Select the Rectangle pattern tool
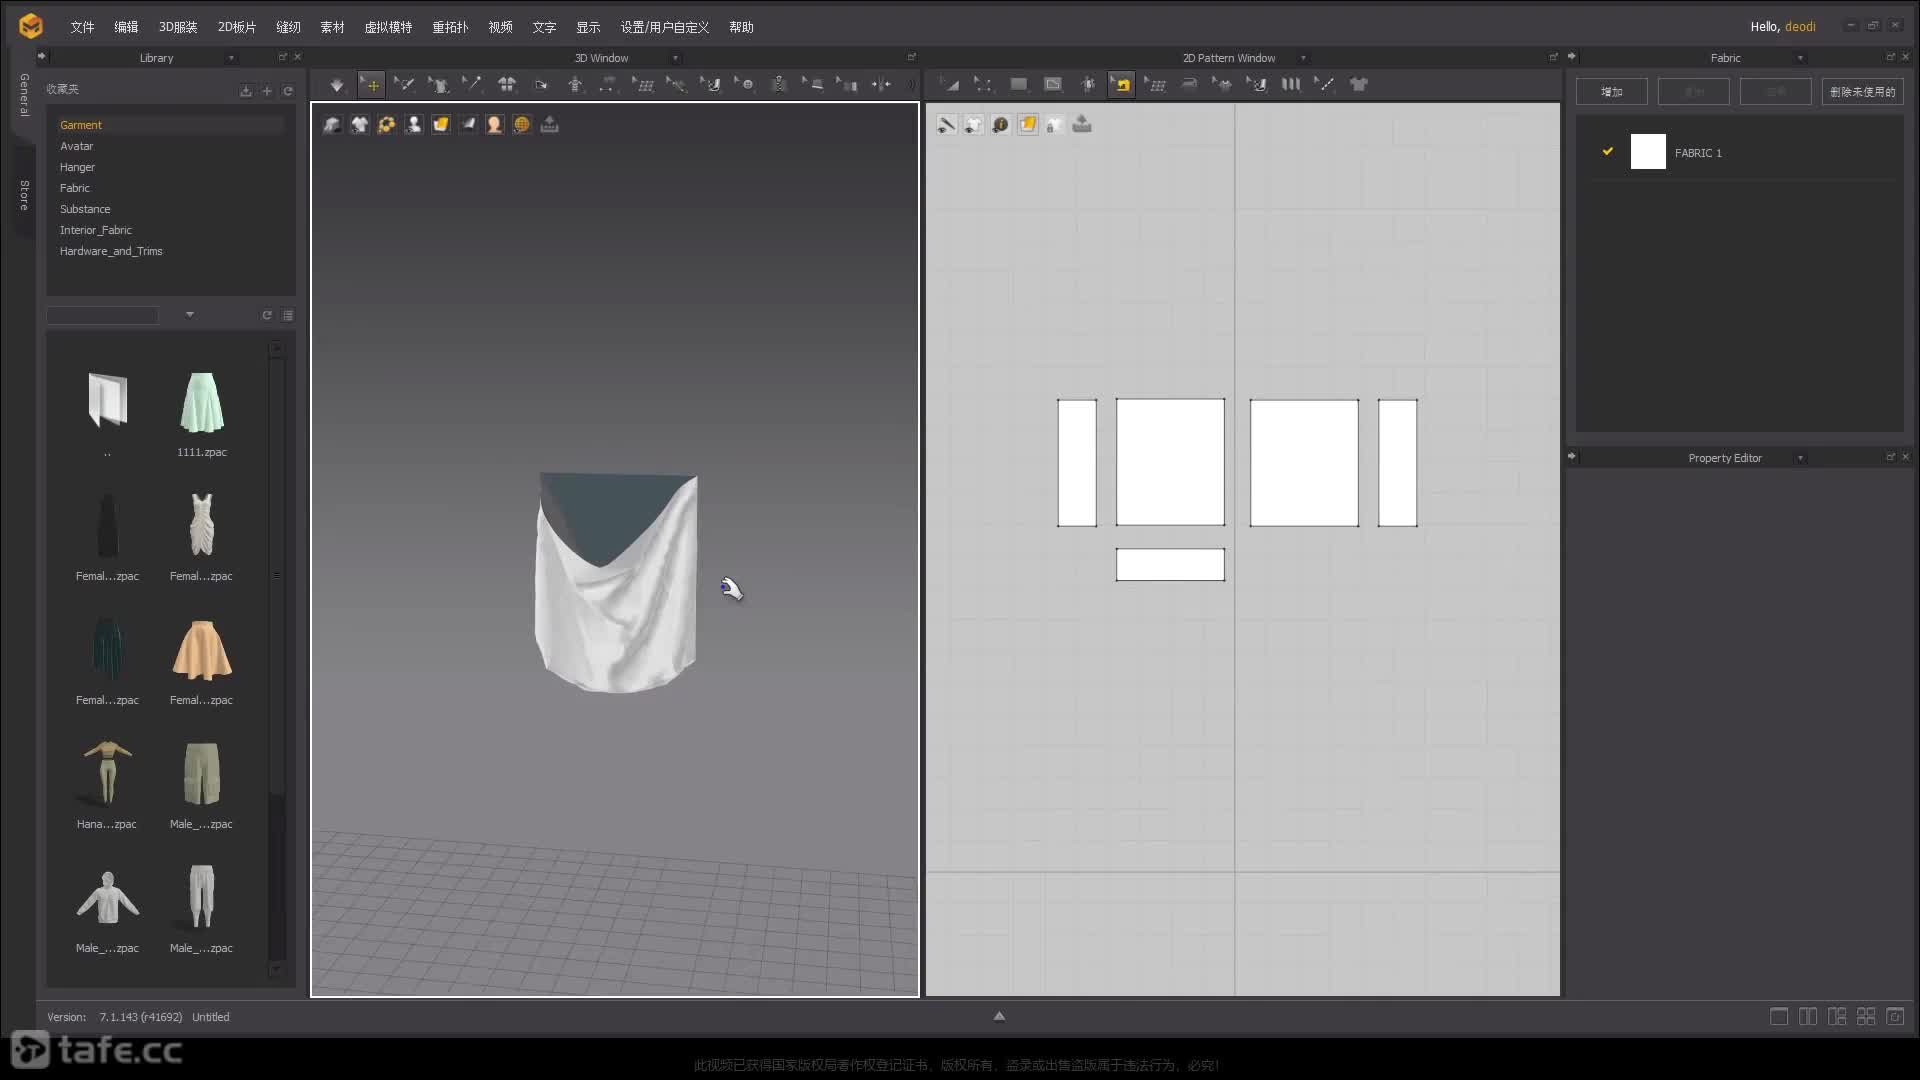The width and height of the screenshot is (1920, 1080). [1018, 85]
